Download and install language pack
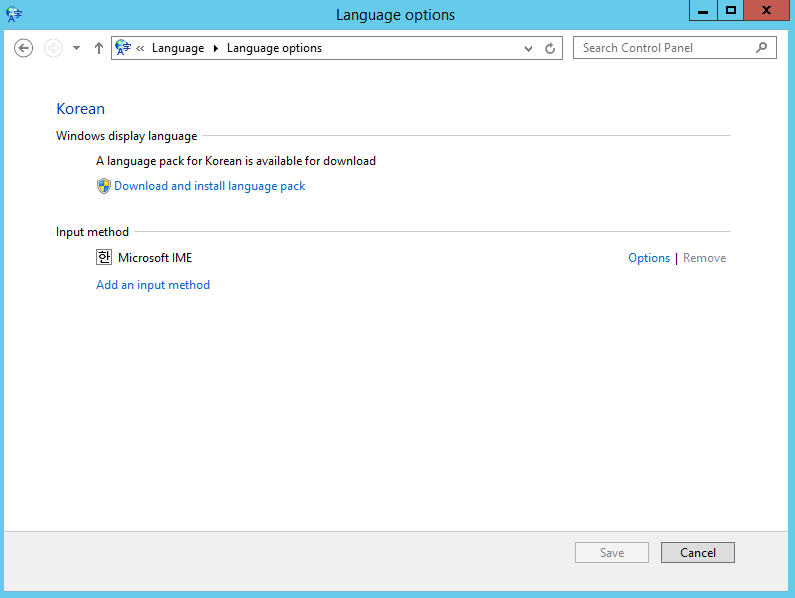 pos(209,186)
